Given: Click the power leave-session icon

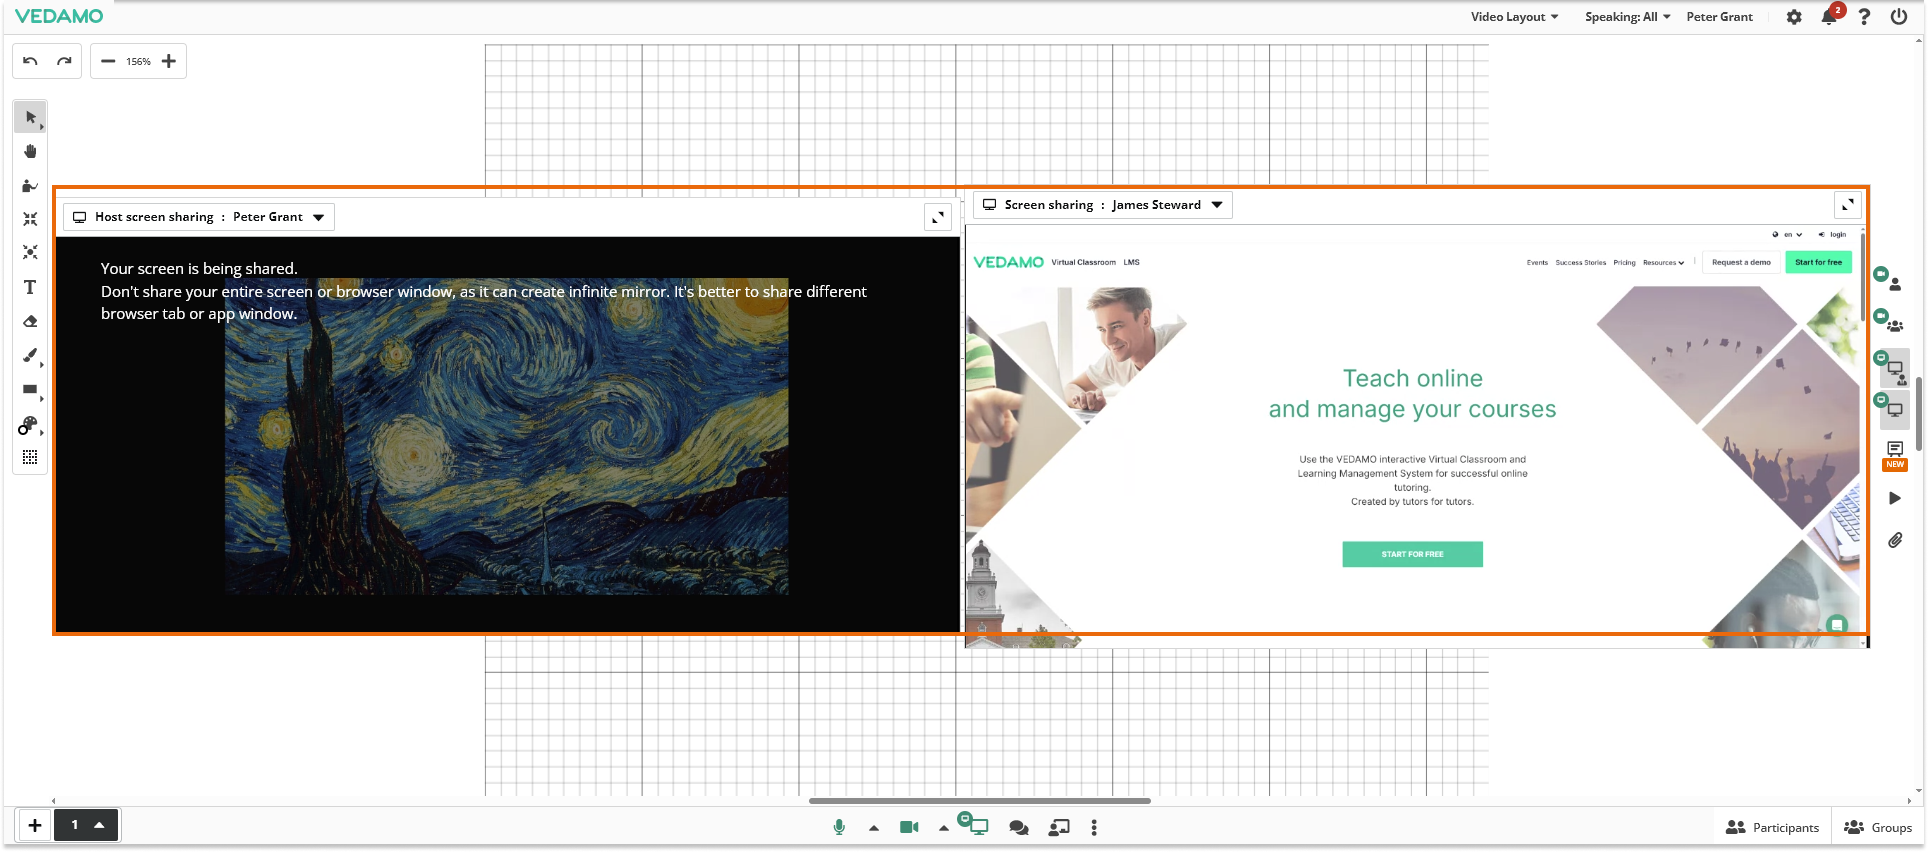Looking at the screenshot, I should pyautogui.click(x=1898, y=17).
